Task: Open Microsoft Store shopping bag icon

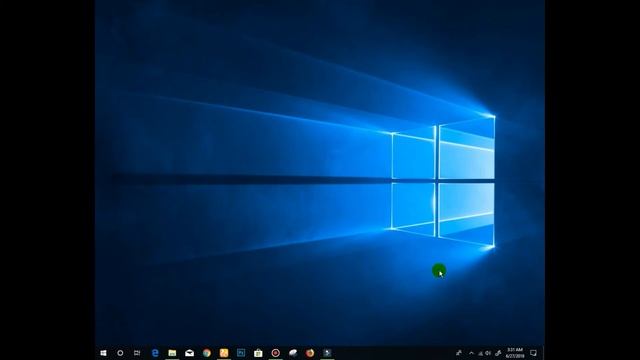Action: coord(258,353)
